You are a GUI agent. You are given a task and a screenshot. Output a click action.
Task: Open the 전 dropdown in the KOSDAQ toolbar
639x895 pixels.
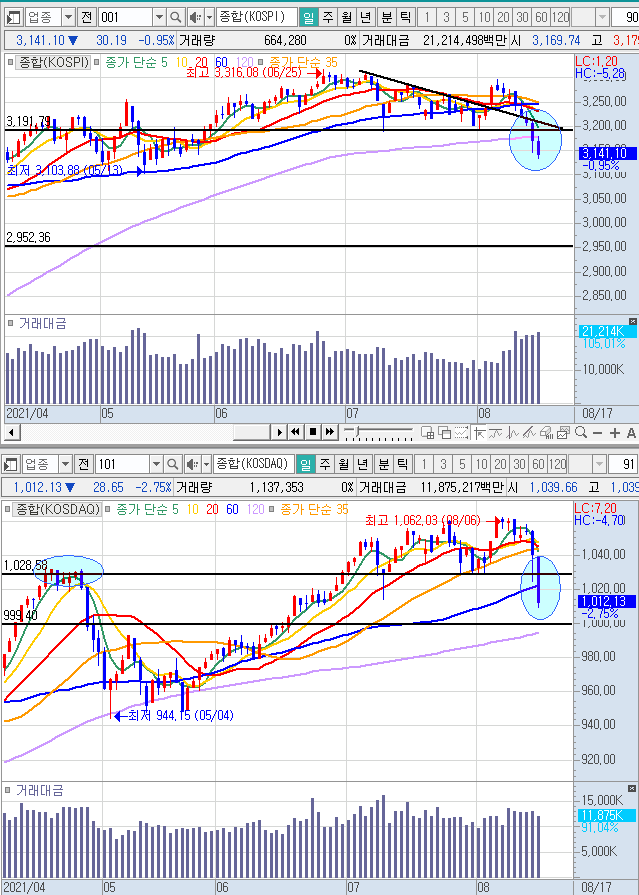87,464
